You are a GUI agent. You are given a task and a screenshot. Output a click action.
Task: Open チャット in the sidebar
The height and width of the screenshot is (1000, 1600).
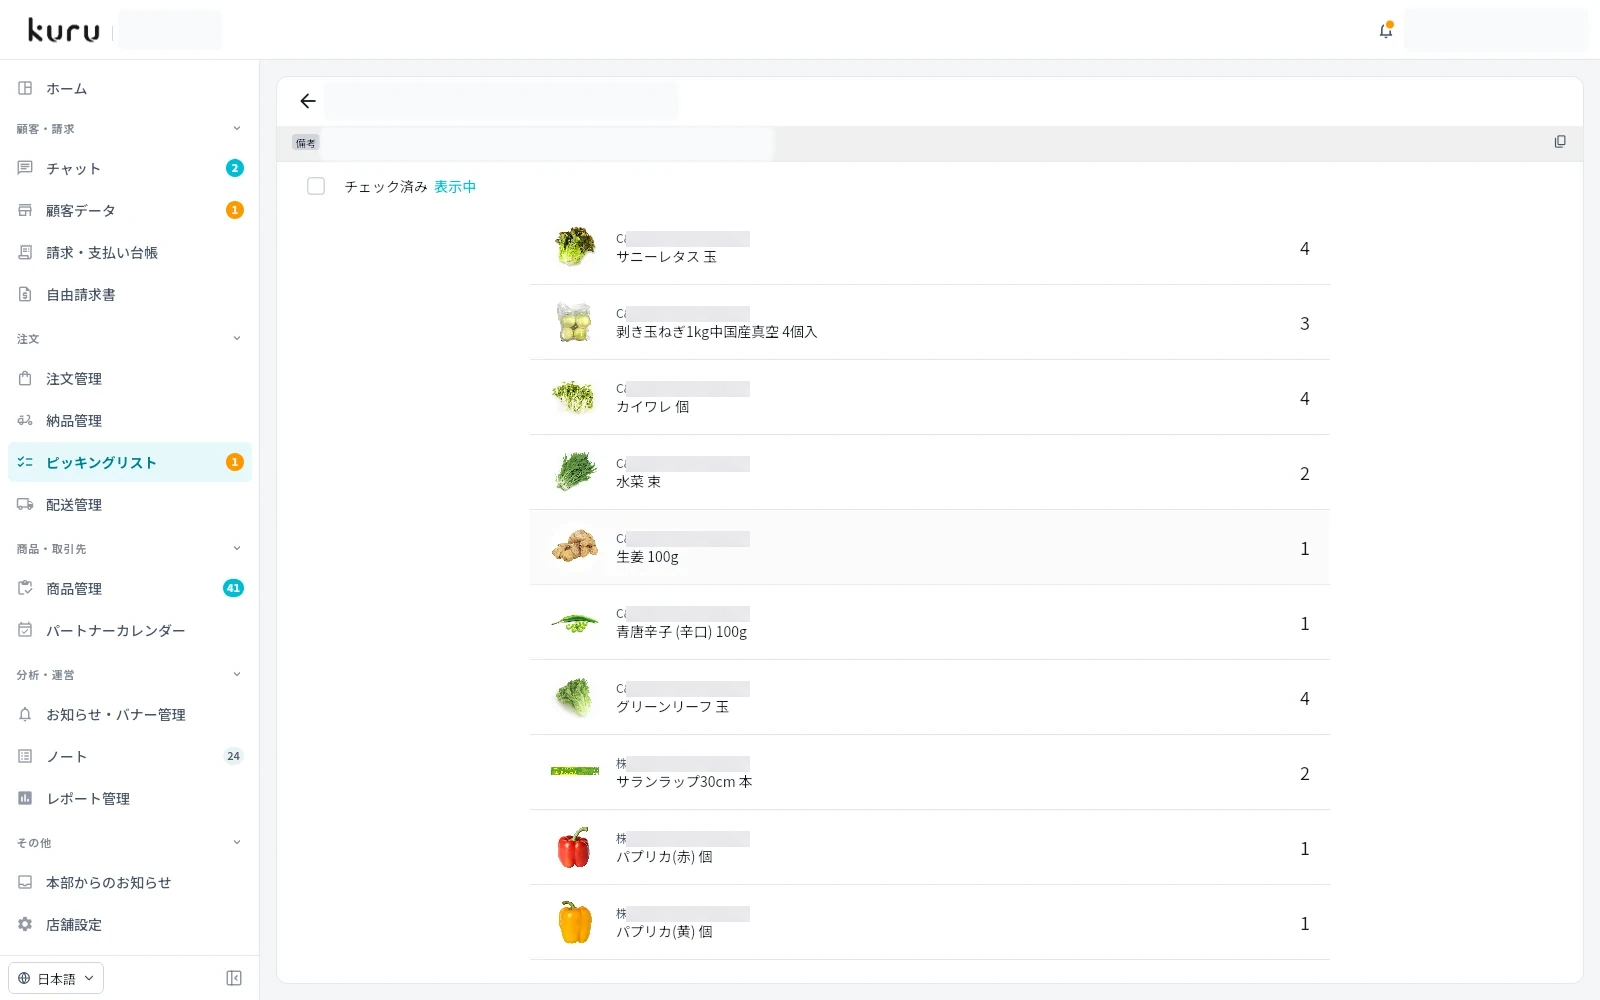tap(130, 168)
